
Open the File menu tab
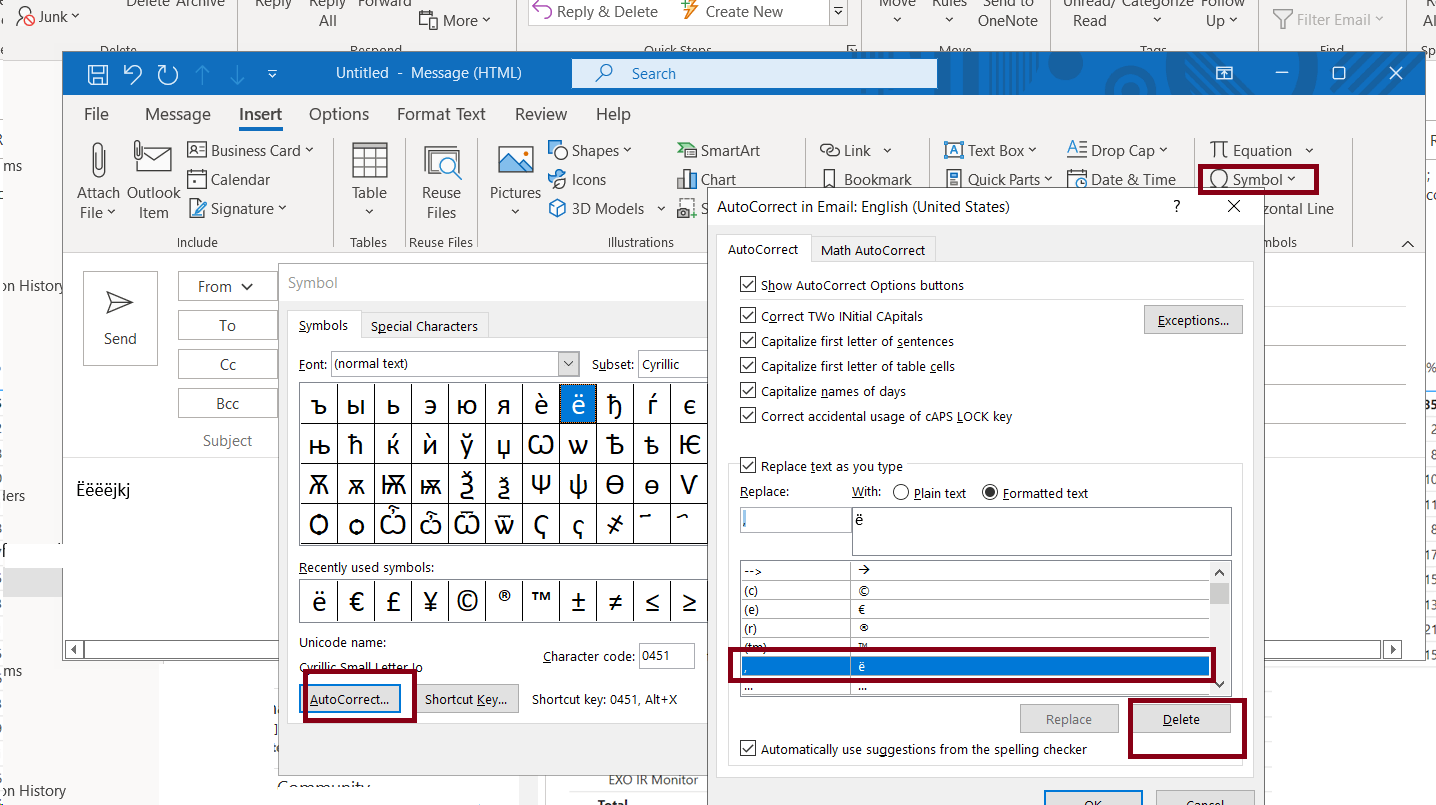coord(96,114)
